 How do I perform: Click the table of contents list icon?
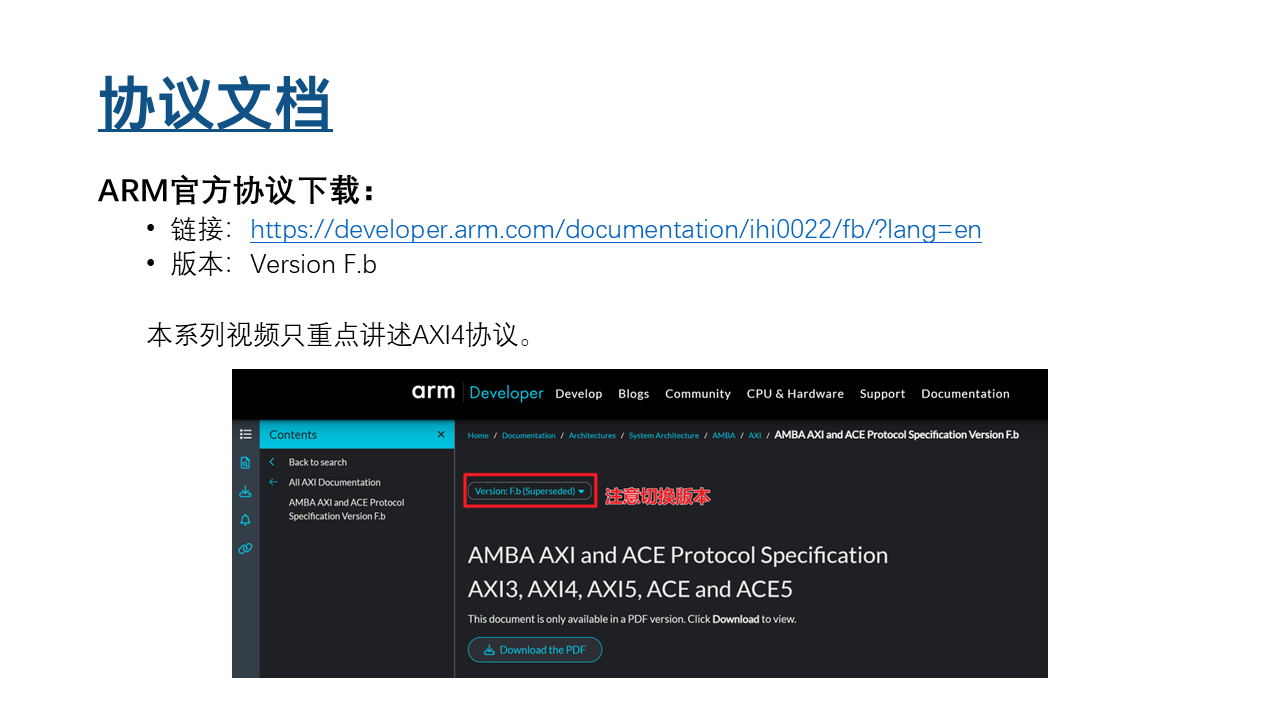point(245,435)
